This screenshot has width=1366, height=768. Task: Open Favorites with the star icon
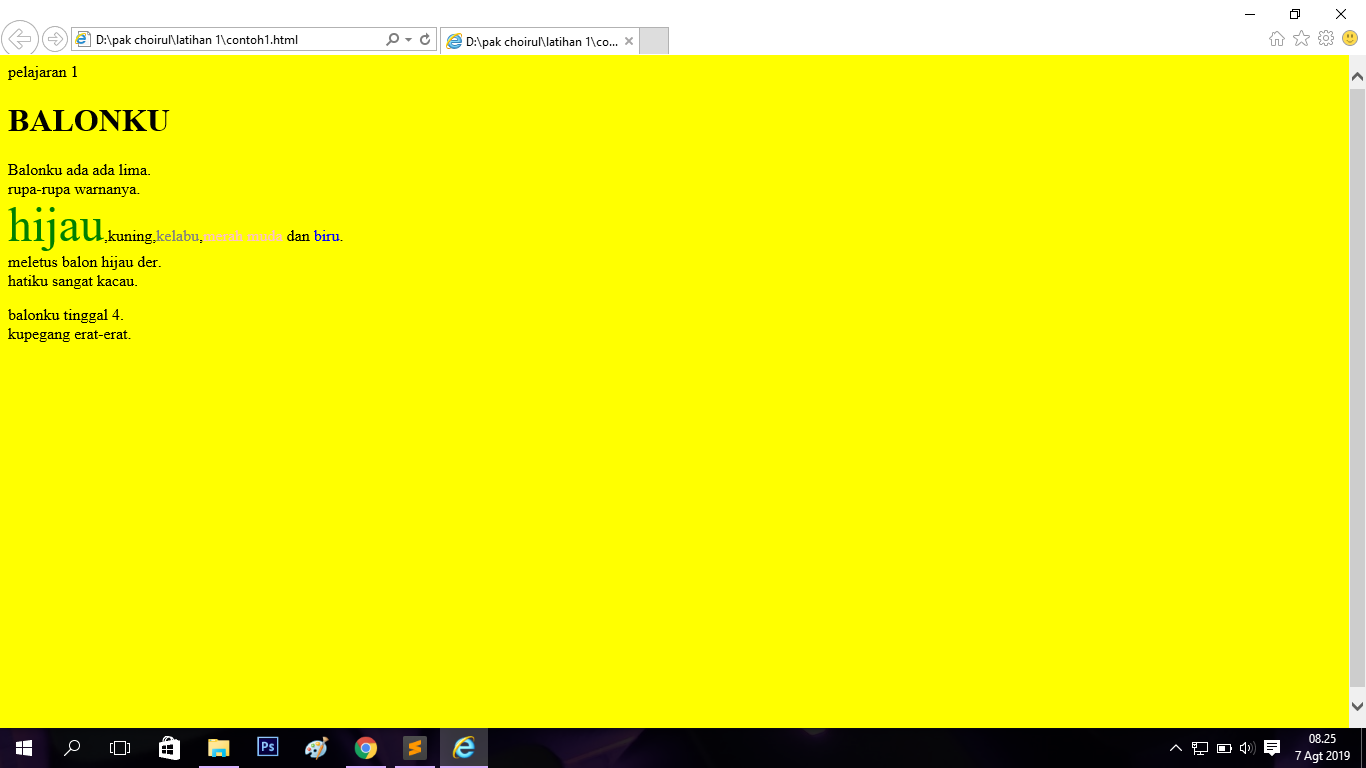(1301, 39)
